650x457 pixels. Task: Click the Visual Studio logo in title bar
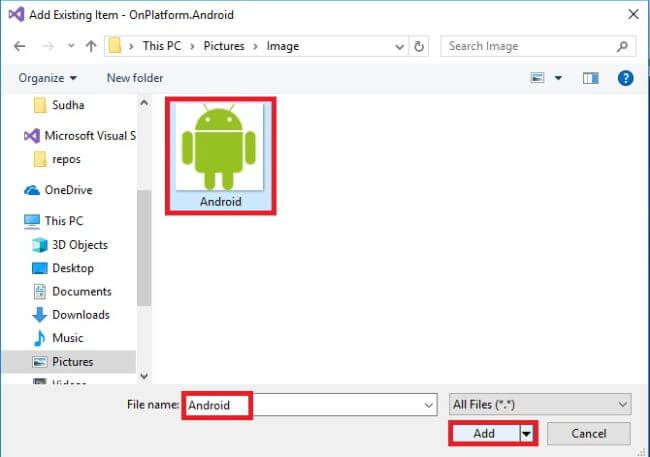pos(16,15)
